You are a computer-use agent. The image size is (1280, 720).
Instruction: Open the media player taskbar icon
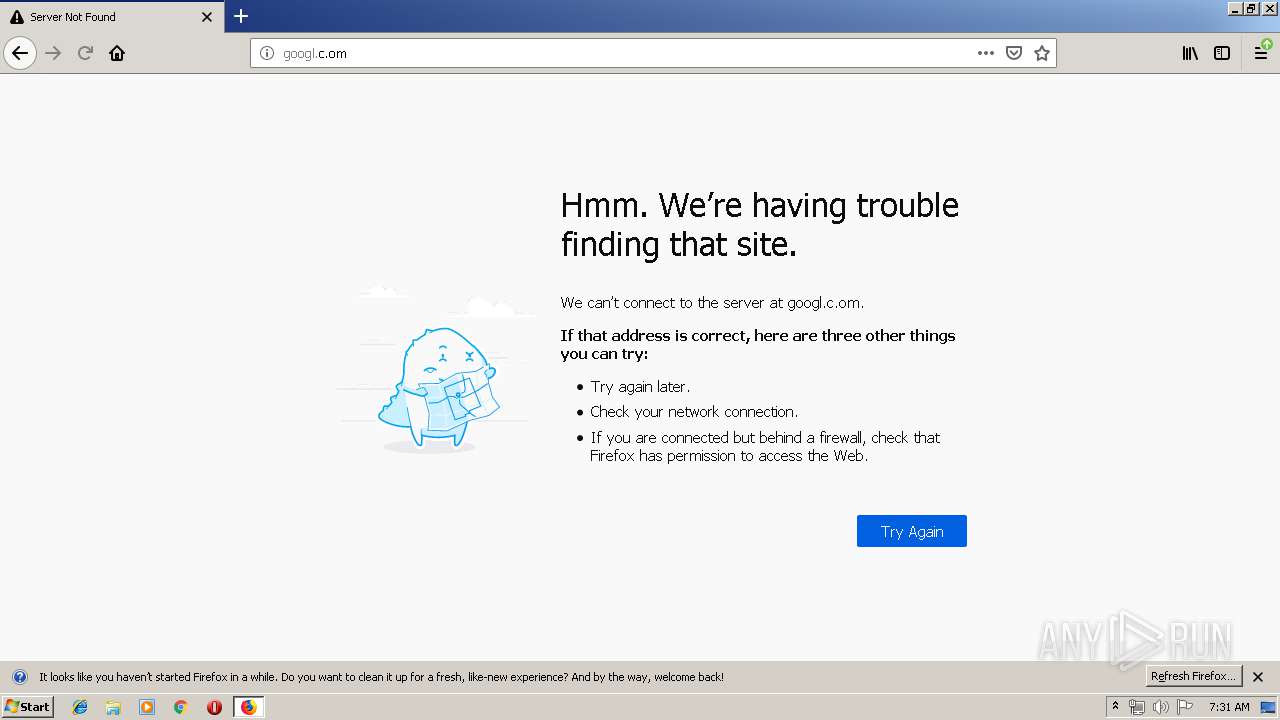[x=147, y=707]
